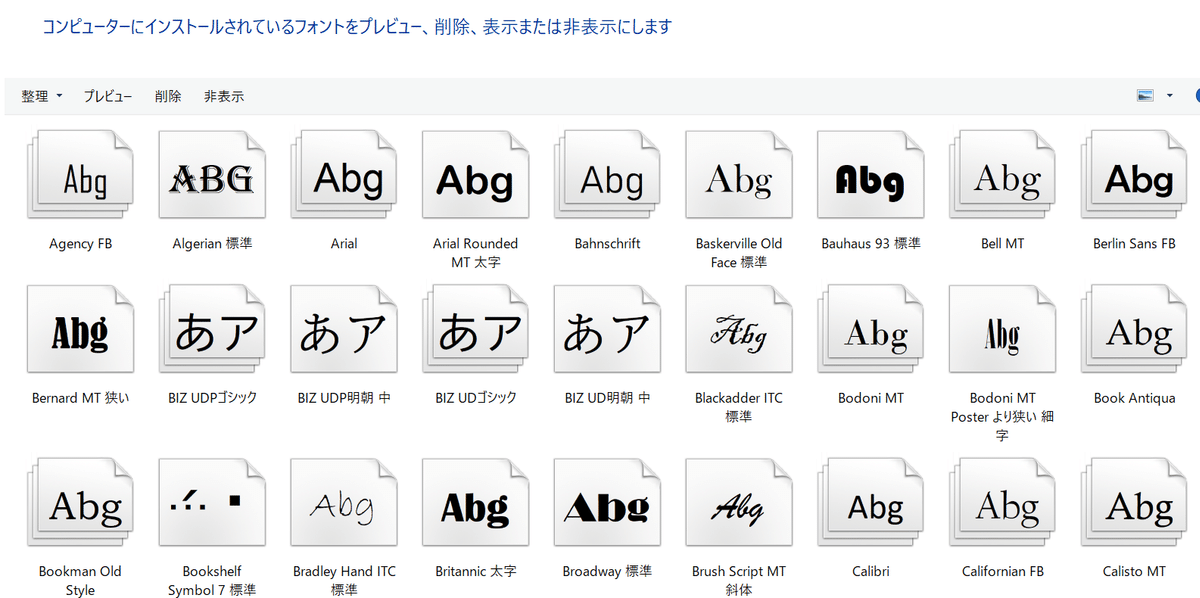Viewport: 1200px width, 598px height.
Task: Click the view mode icon button
Action: (1146, 96)
